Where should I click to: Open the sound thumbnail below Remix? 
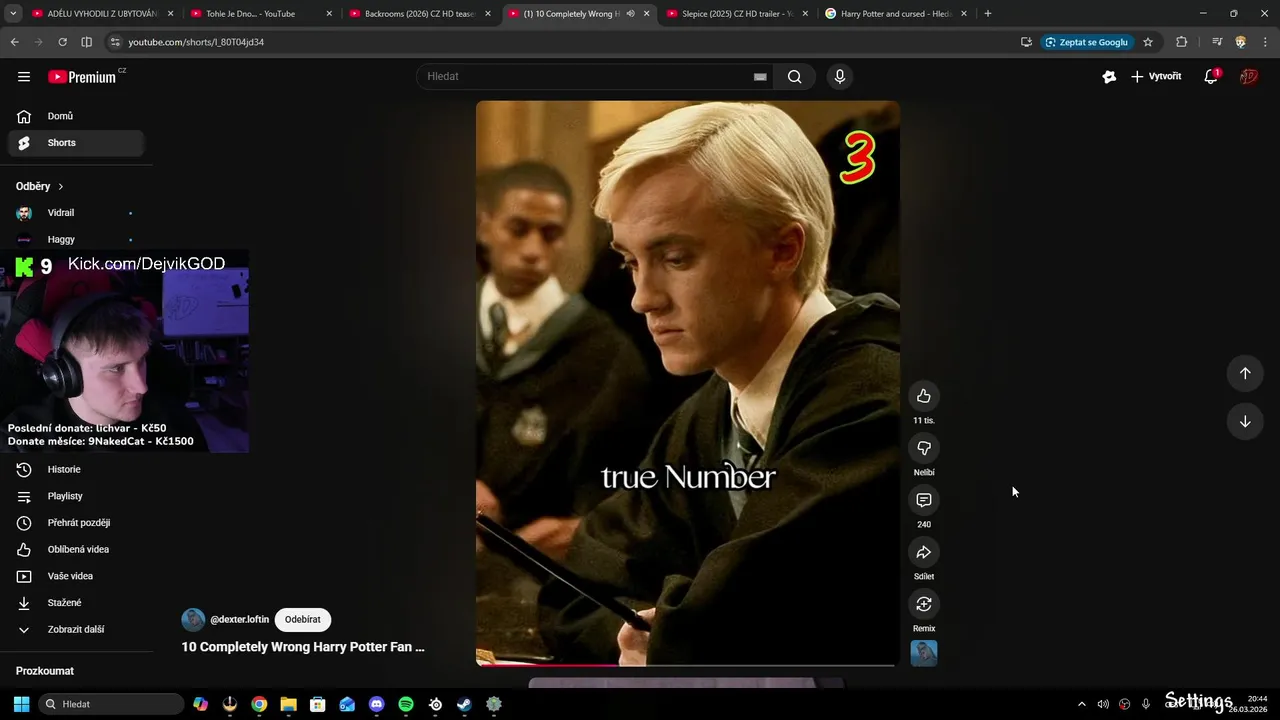[x=924, y=653]
